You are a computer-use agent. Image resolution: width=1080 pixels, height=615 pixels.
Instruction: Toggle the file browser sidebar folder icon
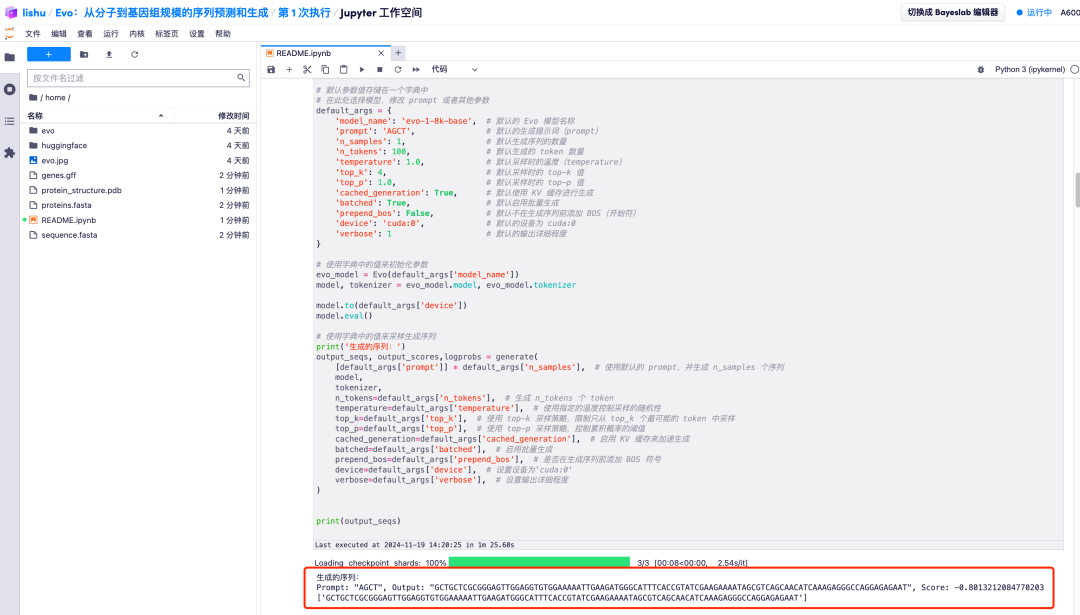click(10, 57)
